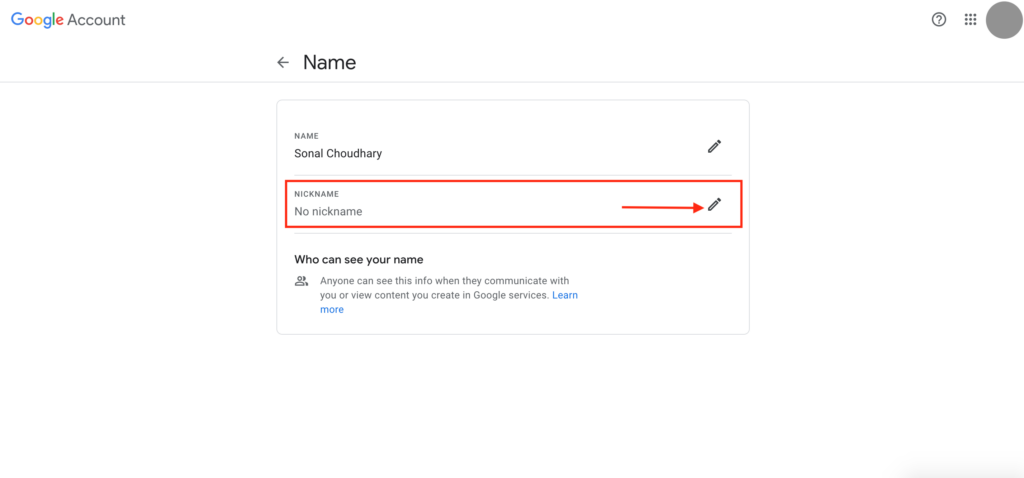Screen dimensions: 1024x478
Task: Click the people icon under visibility section
Action: [x=301, y=281]
